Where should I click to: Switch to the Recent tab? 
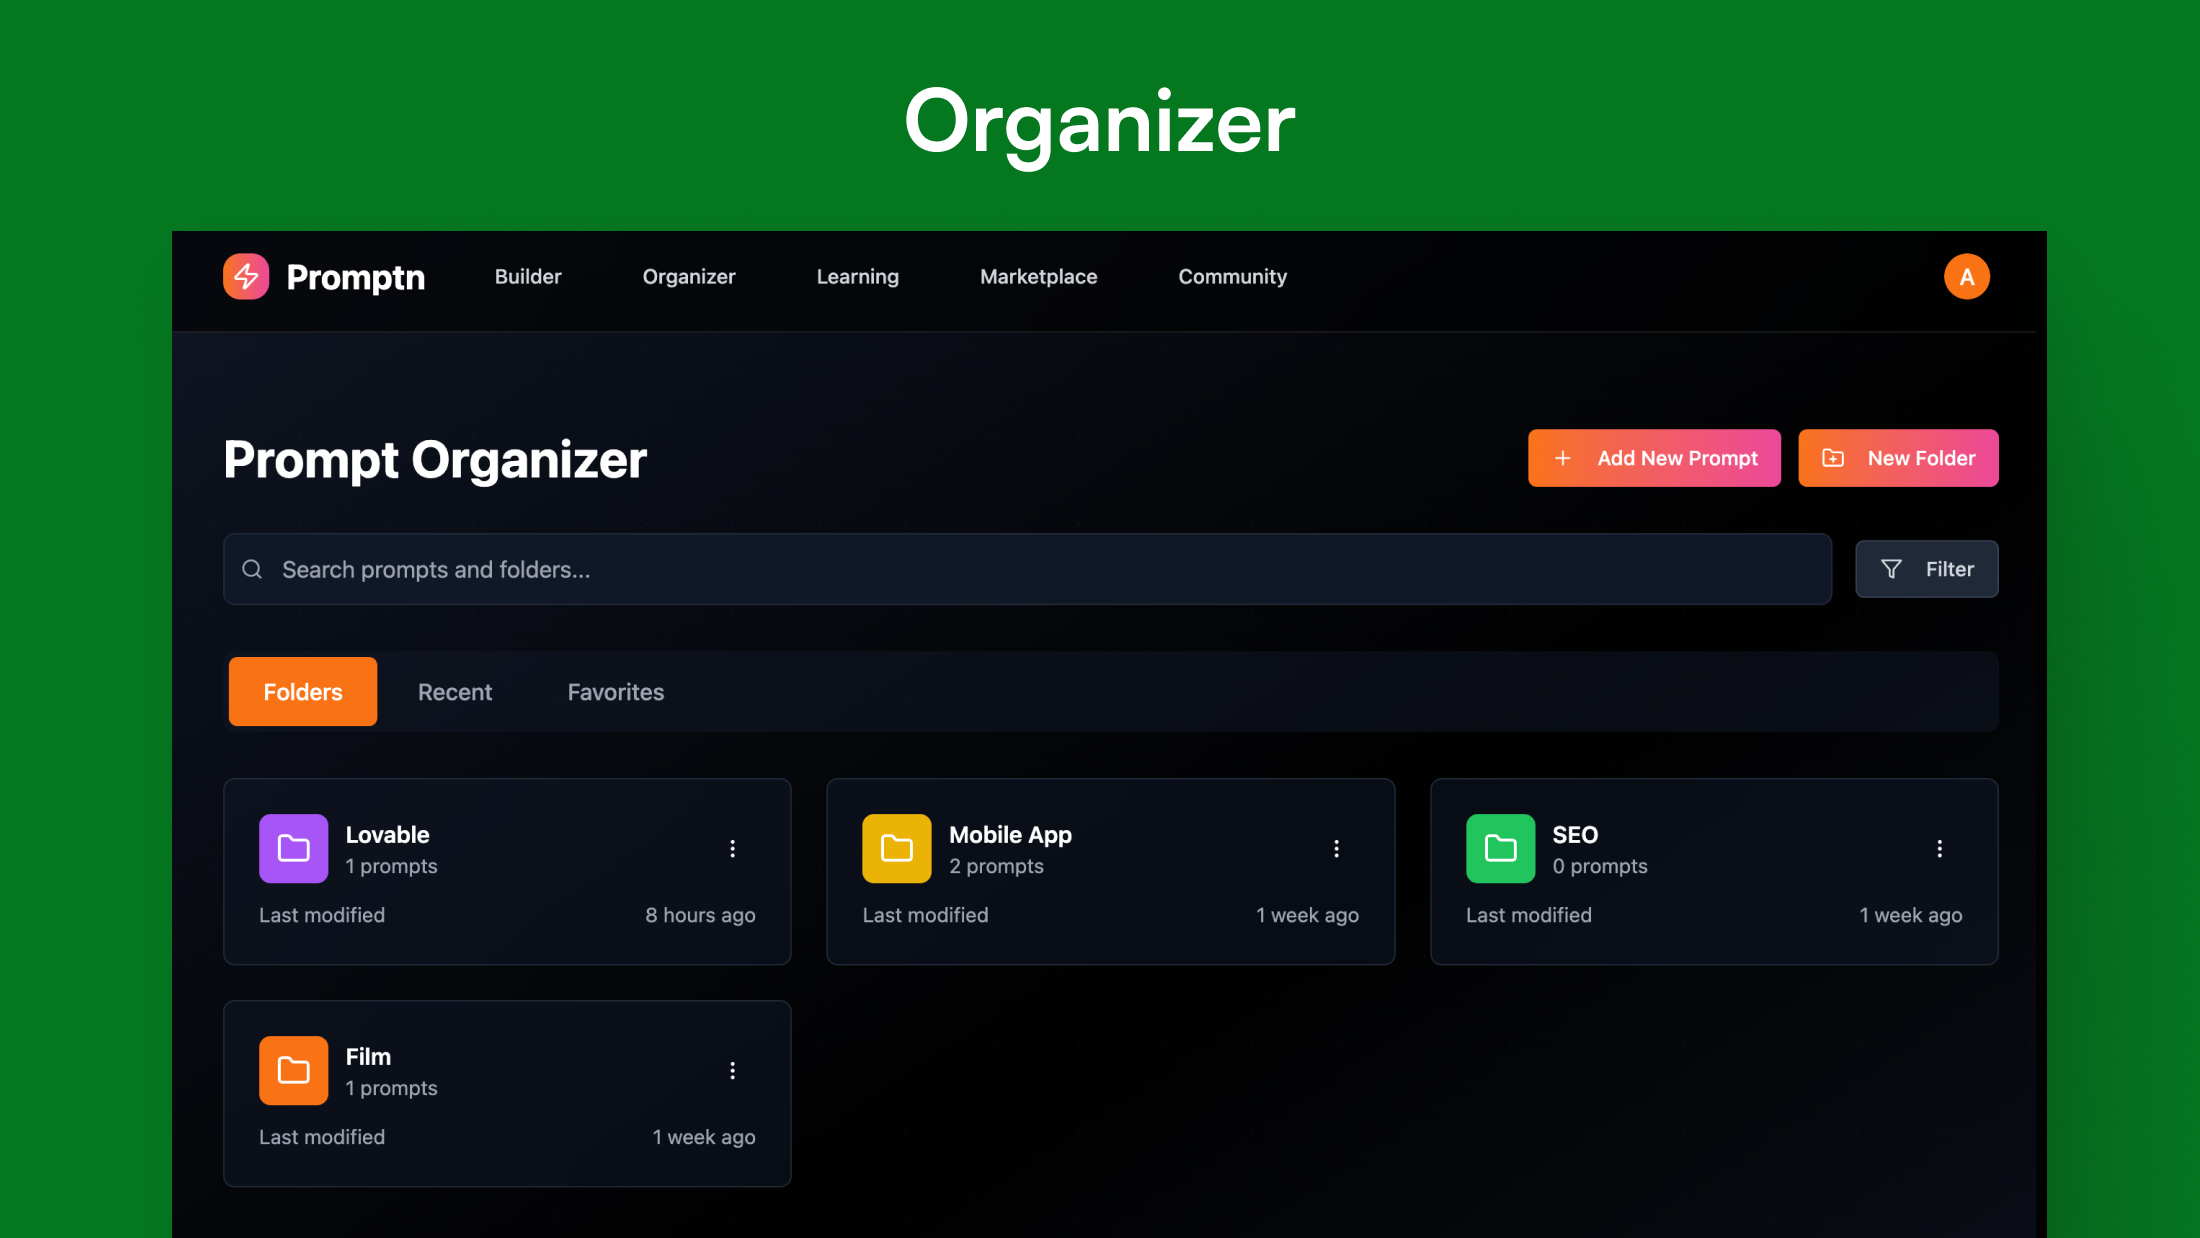(455, 692)
